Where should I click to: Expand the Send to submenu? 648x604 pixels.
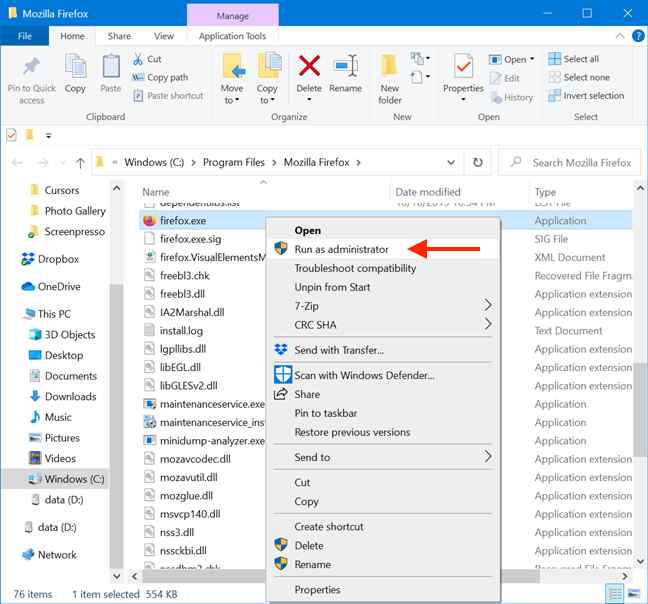pyautogui.click(x=488, y=457)
